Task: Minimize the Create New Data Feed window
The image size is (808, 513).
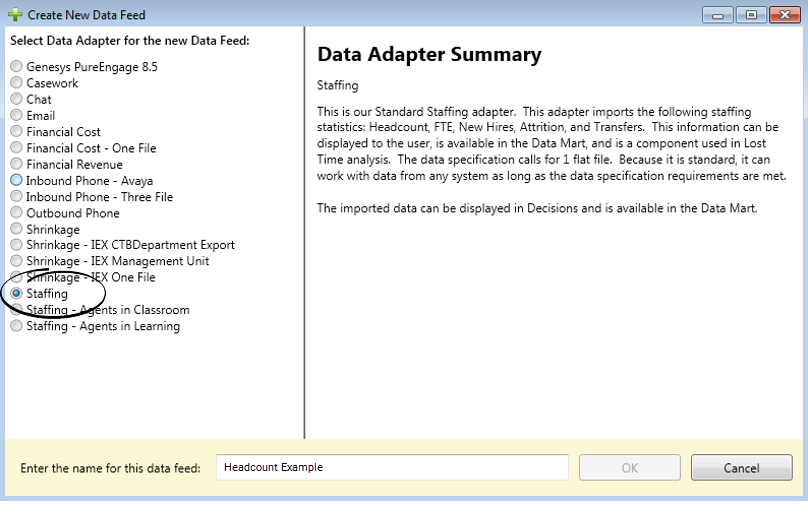Action: tap(718, 15)
